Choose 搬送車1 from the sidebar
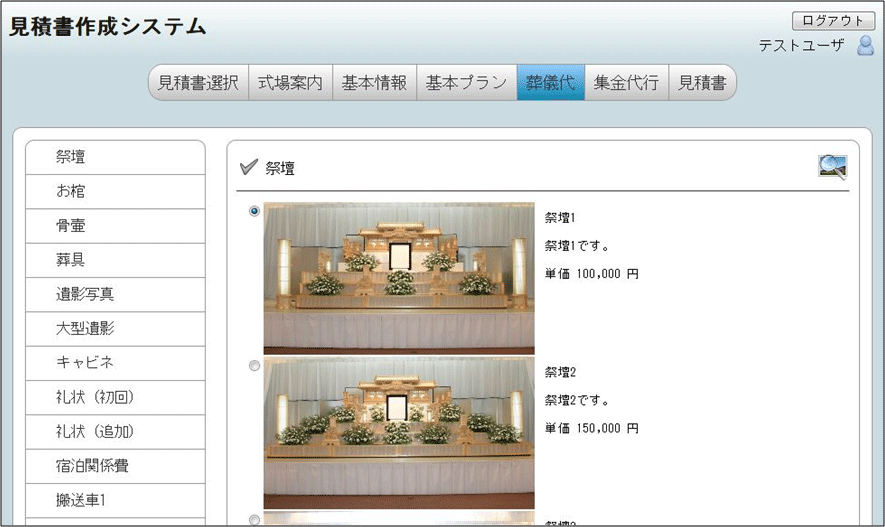This screenshot has height=527, width=885. (115, 500)
